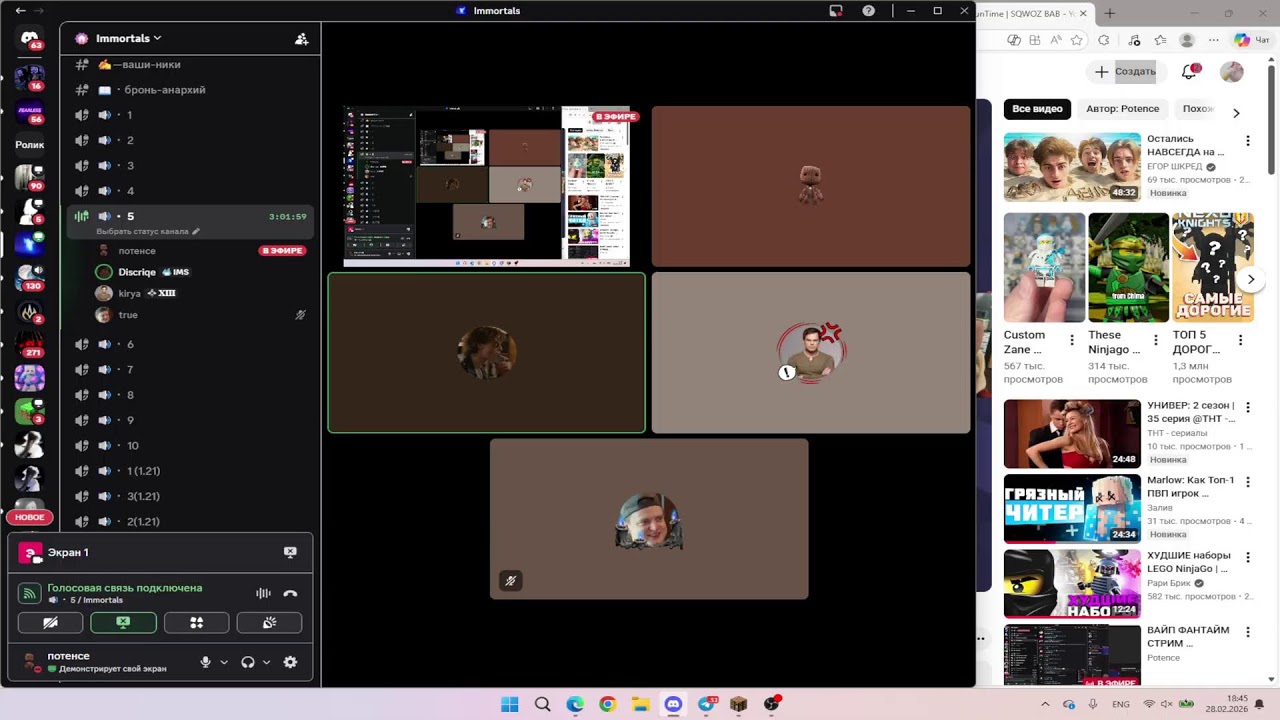Next Shorts arrow on YouTube shelf
Screen dimensions: 1280x720
pos(1251,280)
